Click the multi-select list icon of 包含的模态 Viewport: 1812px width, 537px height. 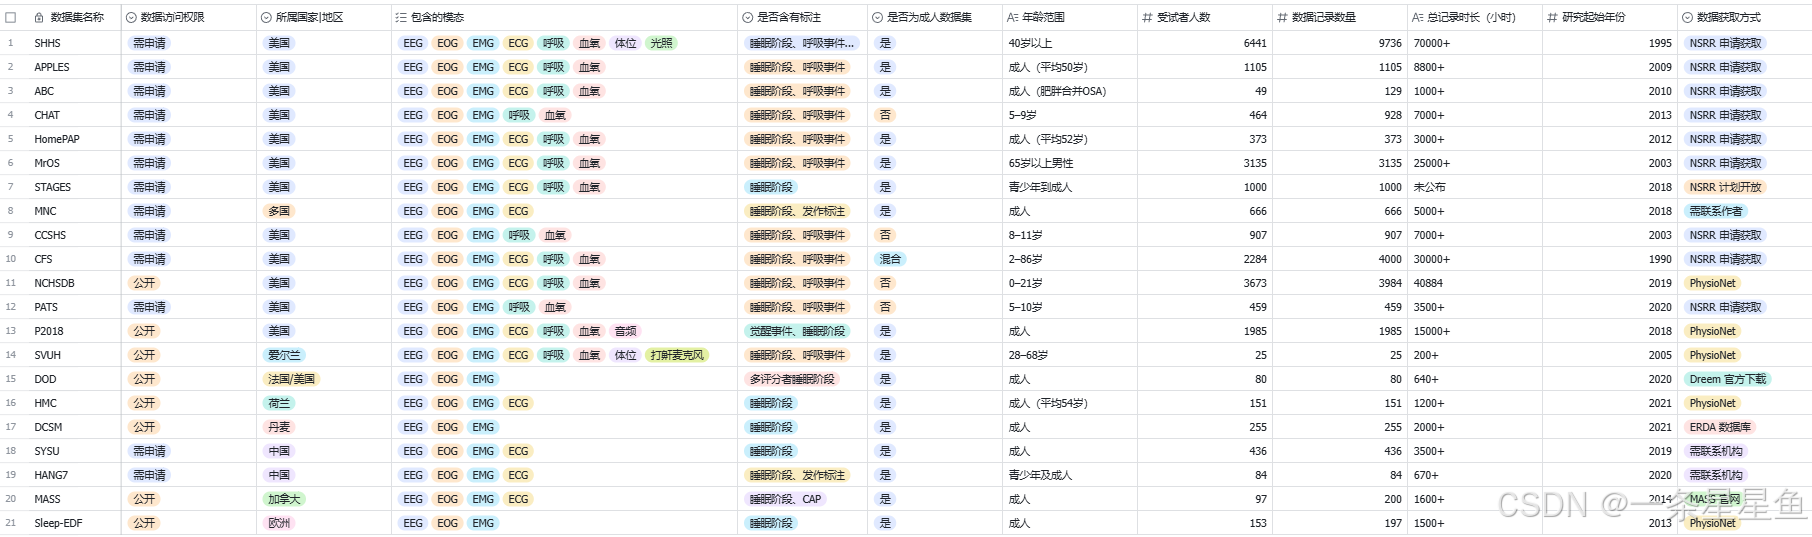[x=401, y=17]
